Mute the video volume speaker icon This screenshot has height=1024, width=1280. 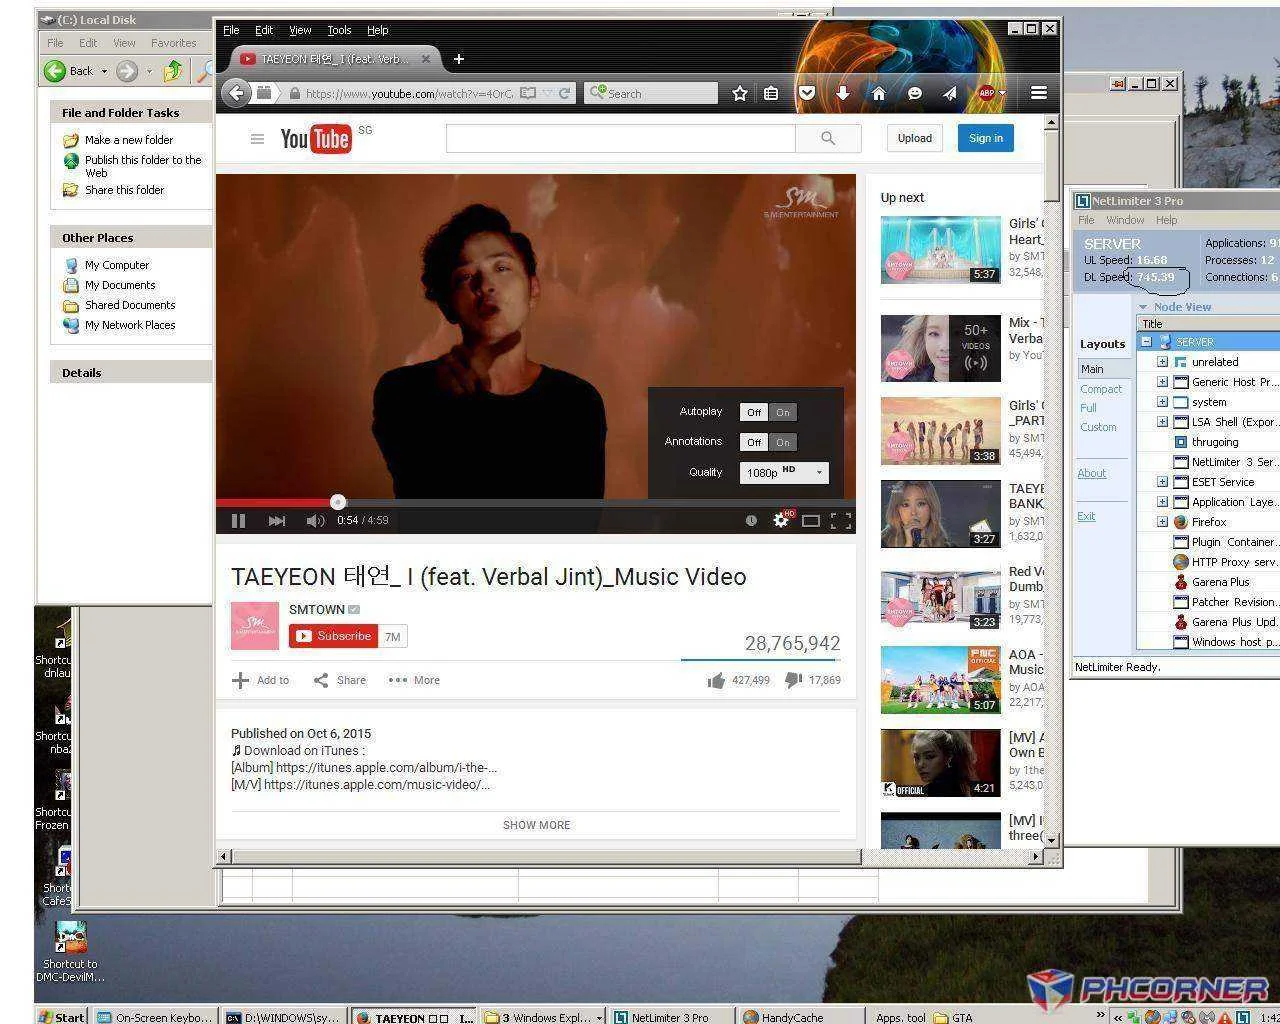coord(315,520)
